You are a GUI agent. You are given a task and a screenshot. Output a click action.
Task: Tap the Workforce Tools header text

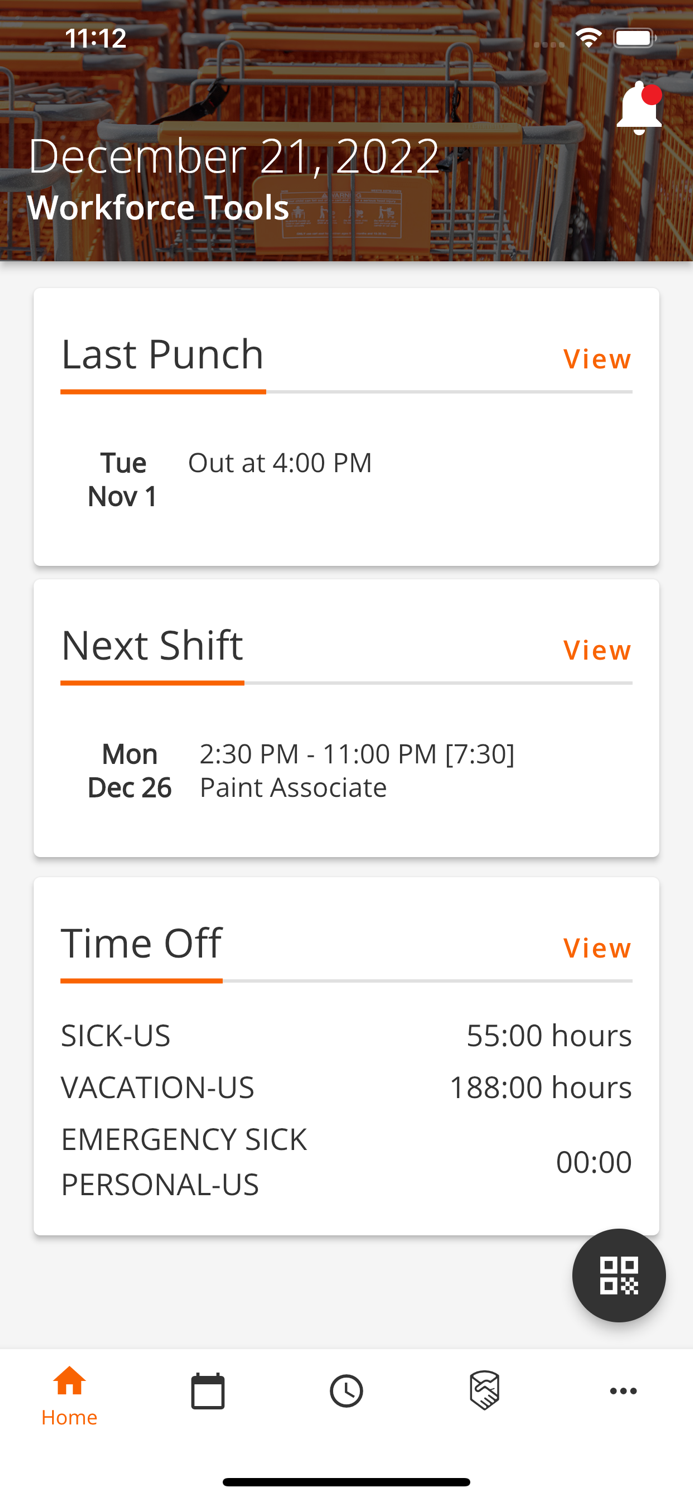point(158,206)
